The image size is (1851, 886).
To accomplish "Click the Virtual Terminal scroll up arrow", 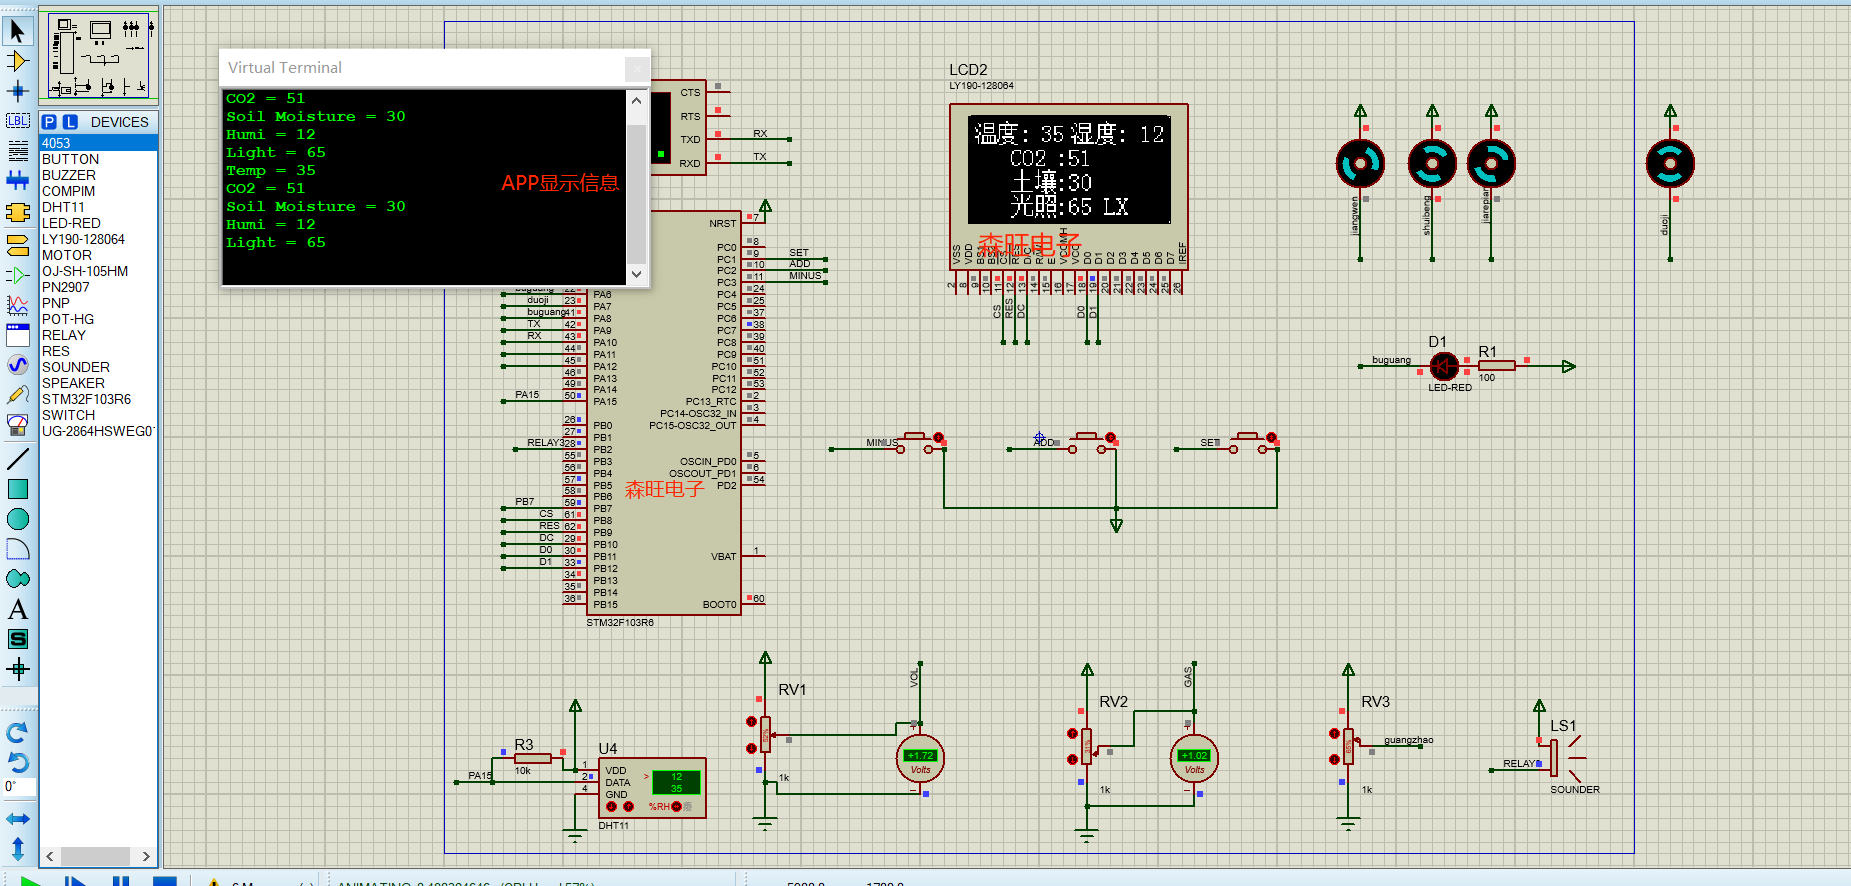I will pyautogui.click(x=637, y=100).
